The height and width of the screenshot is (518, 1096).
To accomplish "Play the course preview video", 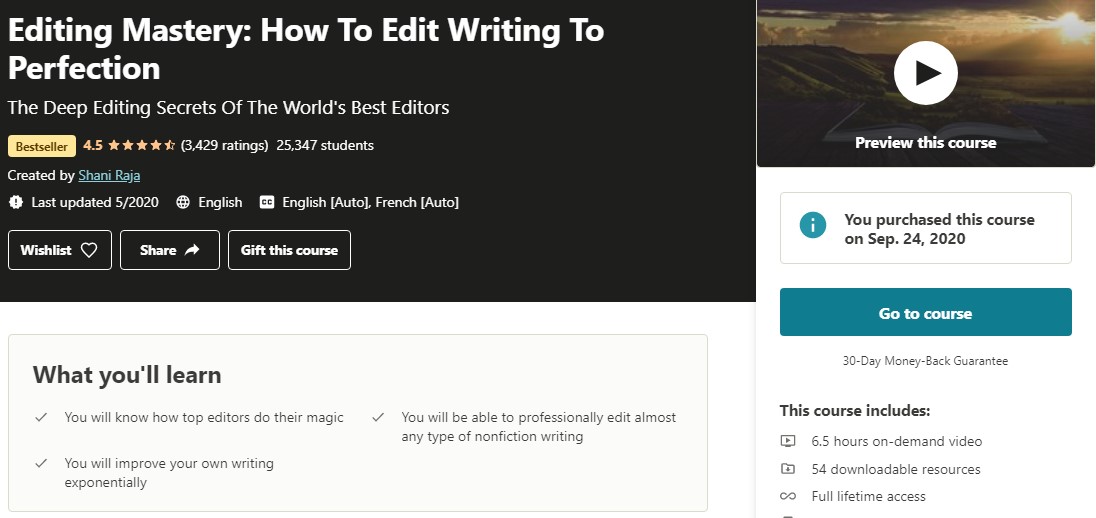I will [x=925, y=73].
